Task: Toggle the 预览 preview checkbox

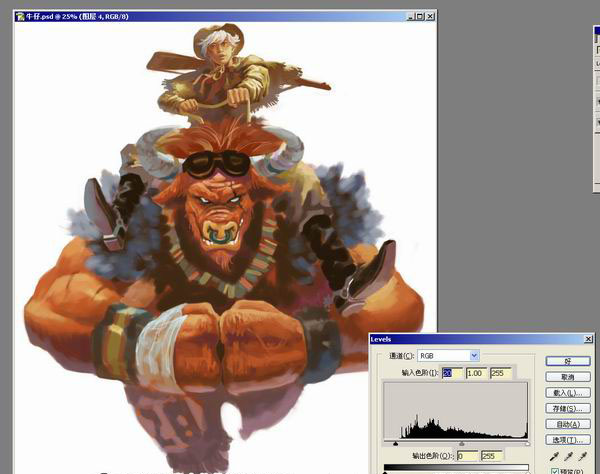Action: coord(555,471)
